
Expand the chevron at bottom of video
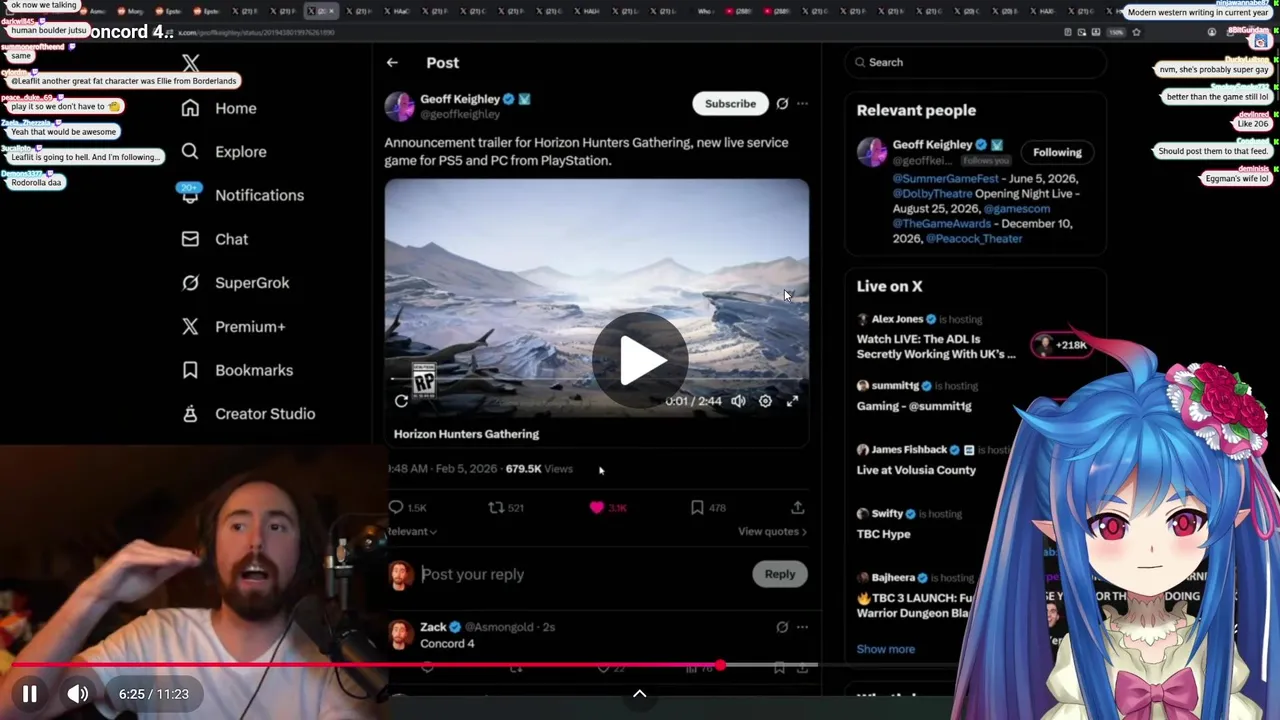(x=640, y=694)
